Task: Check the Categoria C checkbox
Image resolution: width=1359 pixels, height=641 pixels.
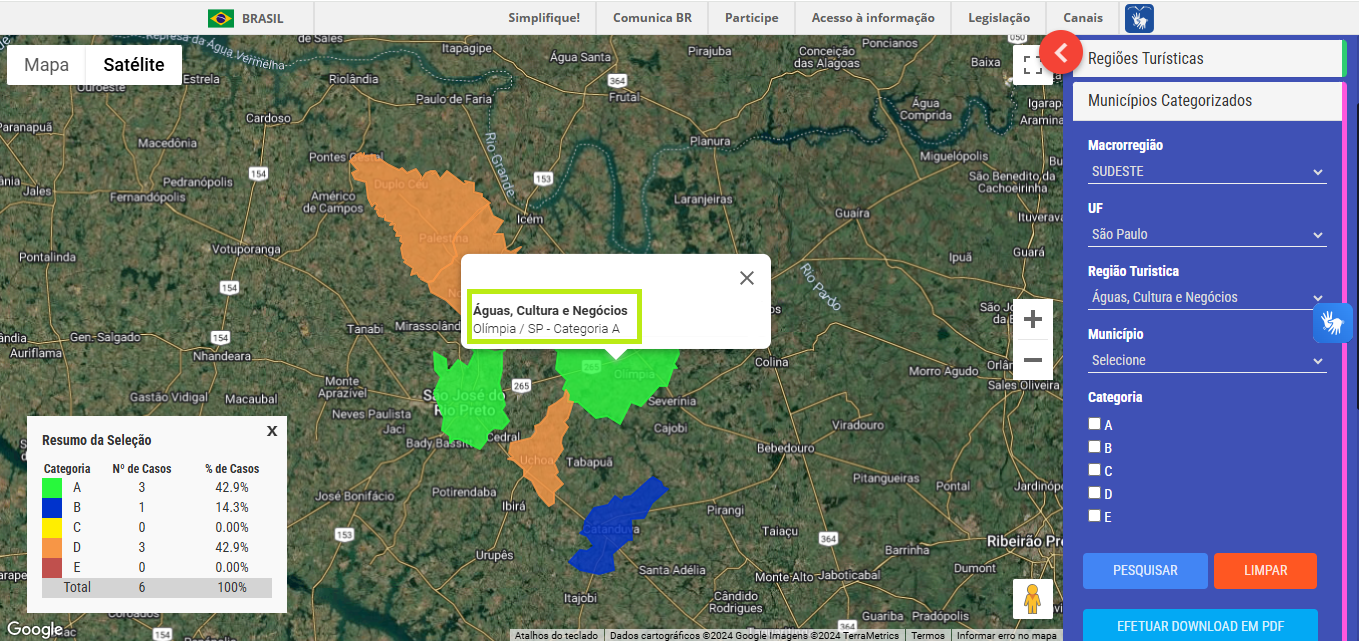Action: (x=1095, y=470)
